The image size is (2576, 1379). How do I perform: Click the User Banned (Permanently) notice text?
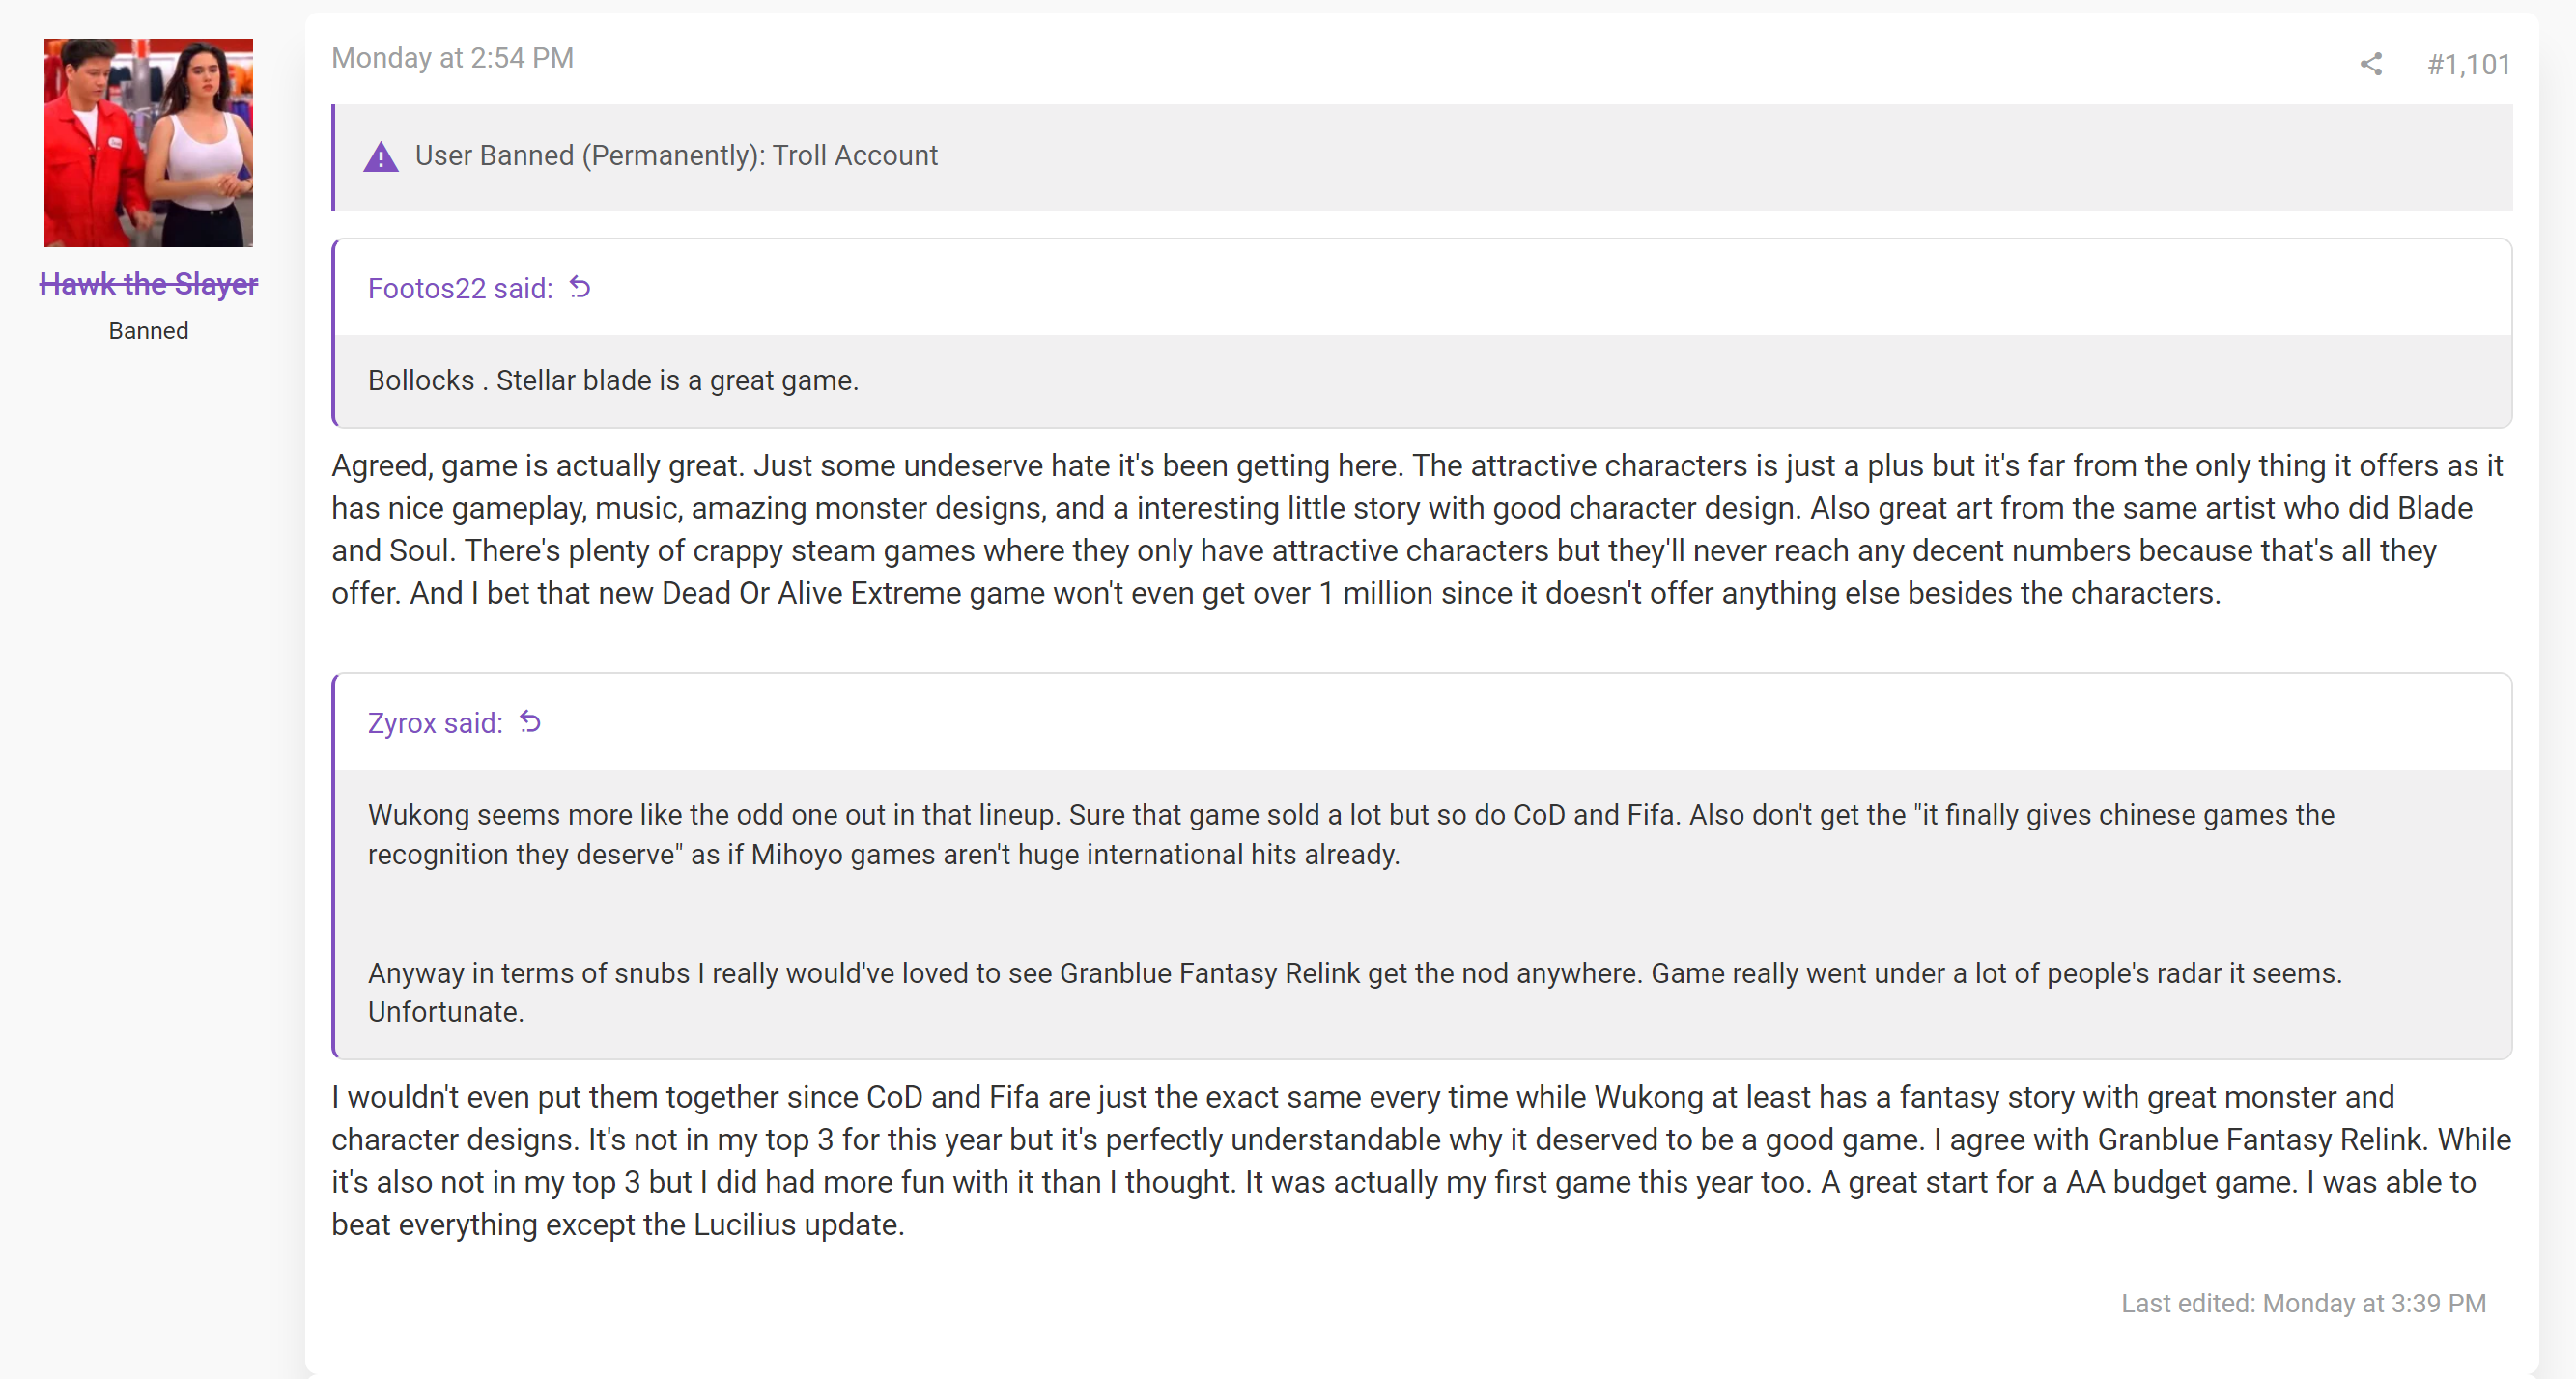pyautogui.click(x=676, y=156)
